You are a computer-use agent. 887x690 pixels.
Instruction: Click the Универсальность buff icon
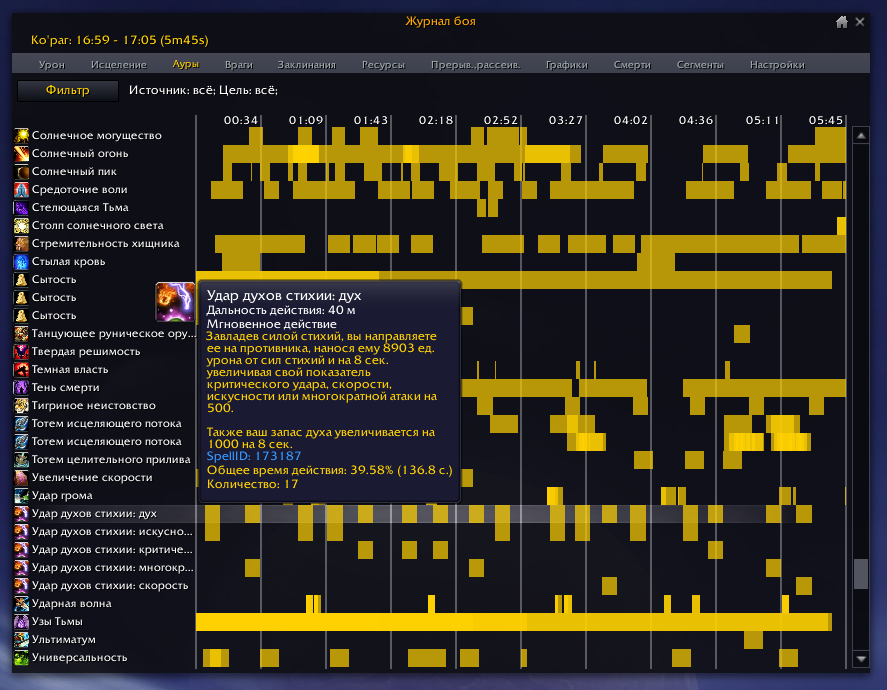21,657
